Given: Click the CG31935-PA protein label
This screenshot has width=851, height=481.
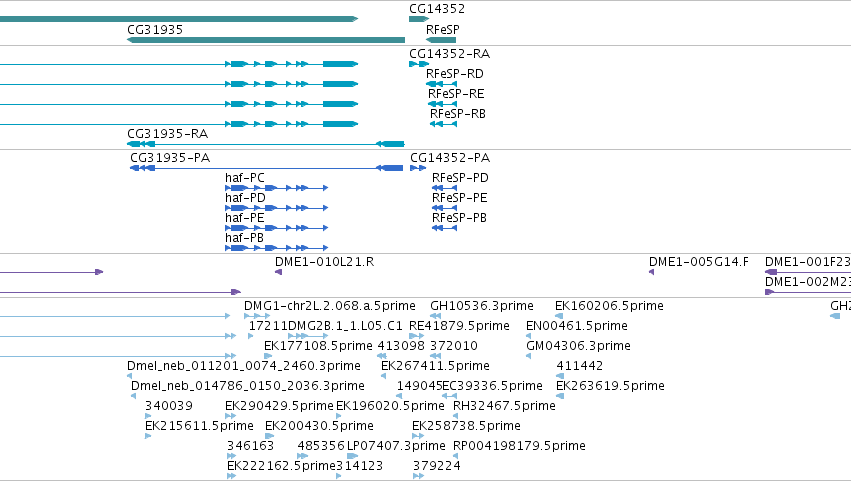Looking at the screenshot, I should (170, 158).
